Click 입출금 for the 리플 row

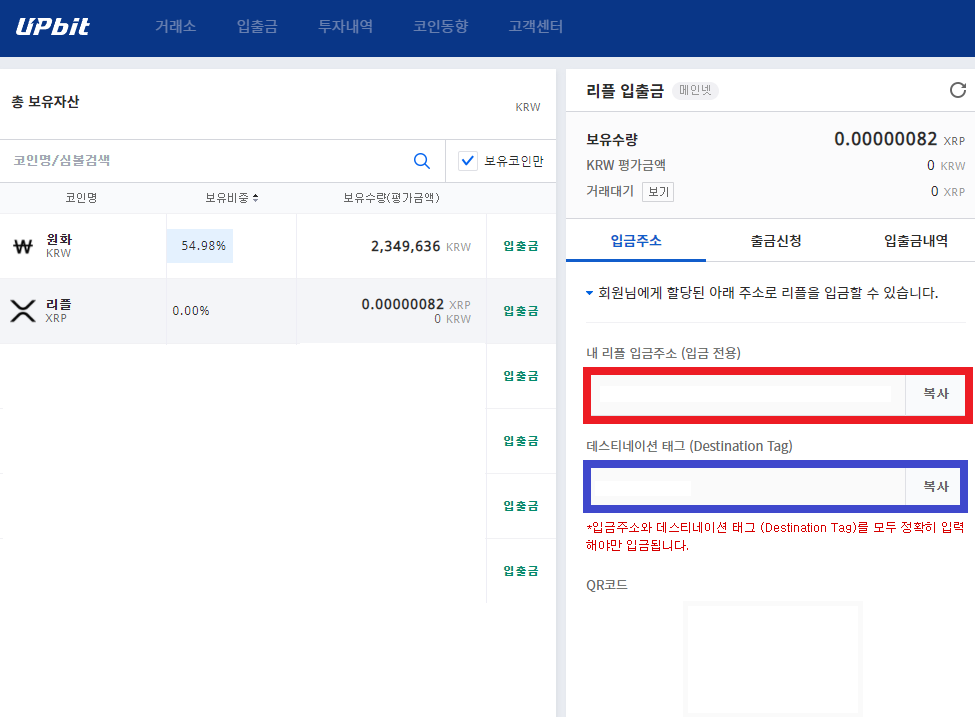click(521, 310)
